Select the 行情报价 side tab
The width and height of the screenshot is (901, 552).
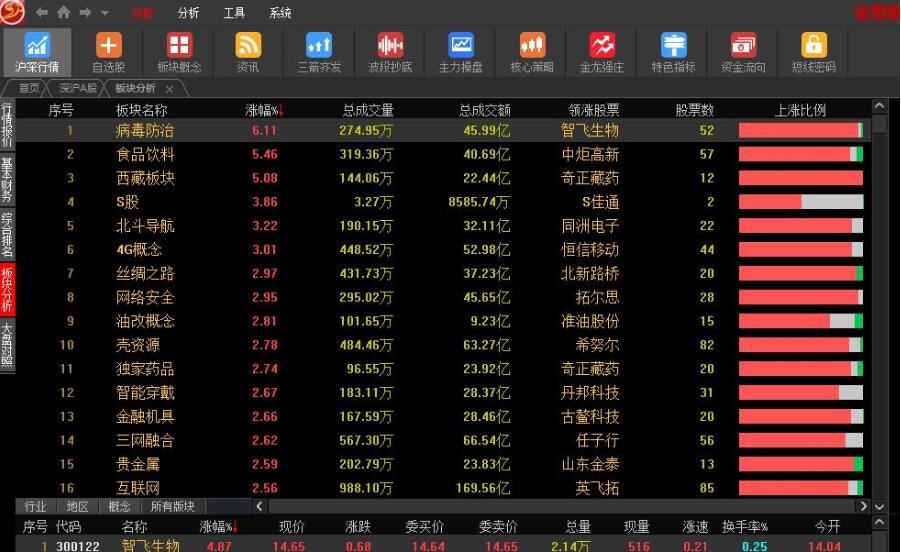coord(7,125)
